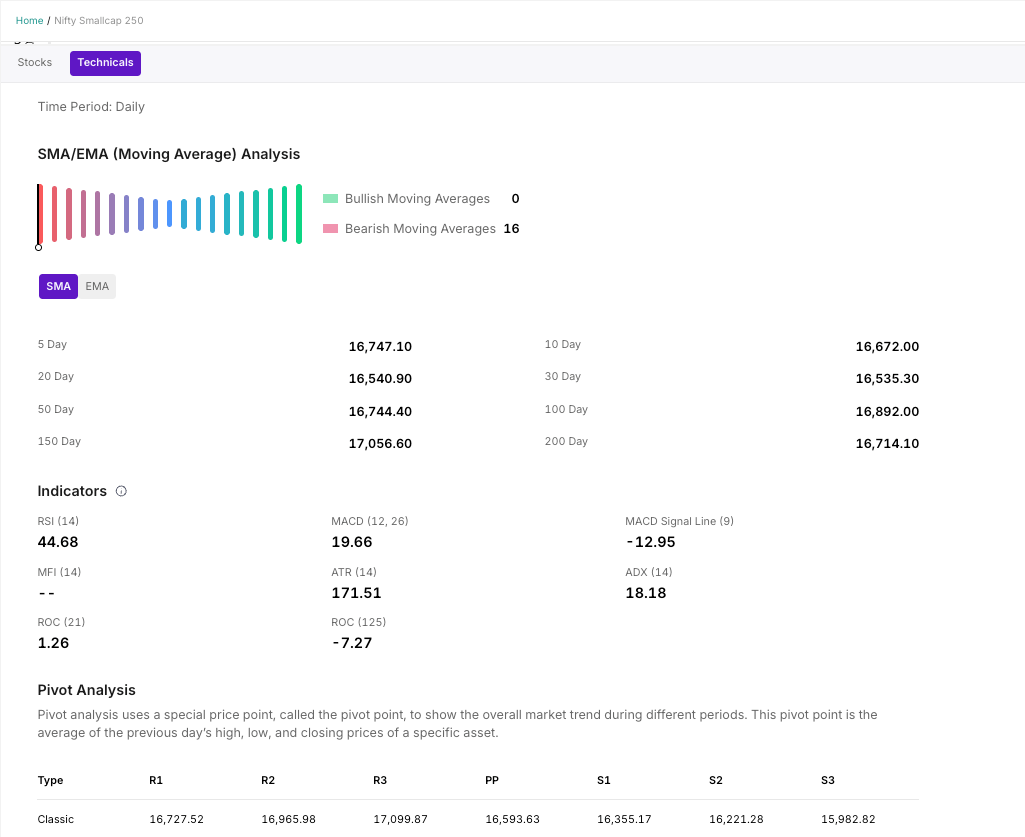
Task: Click the green Bullish Moving Averages swatch
Action: [x=330, y=199]
